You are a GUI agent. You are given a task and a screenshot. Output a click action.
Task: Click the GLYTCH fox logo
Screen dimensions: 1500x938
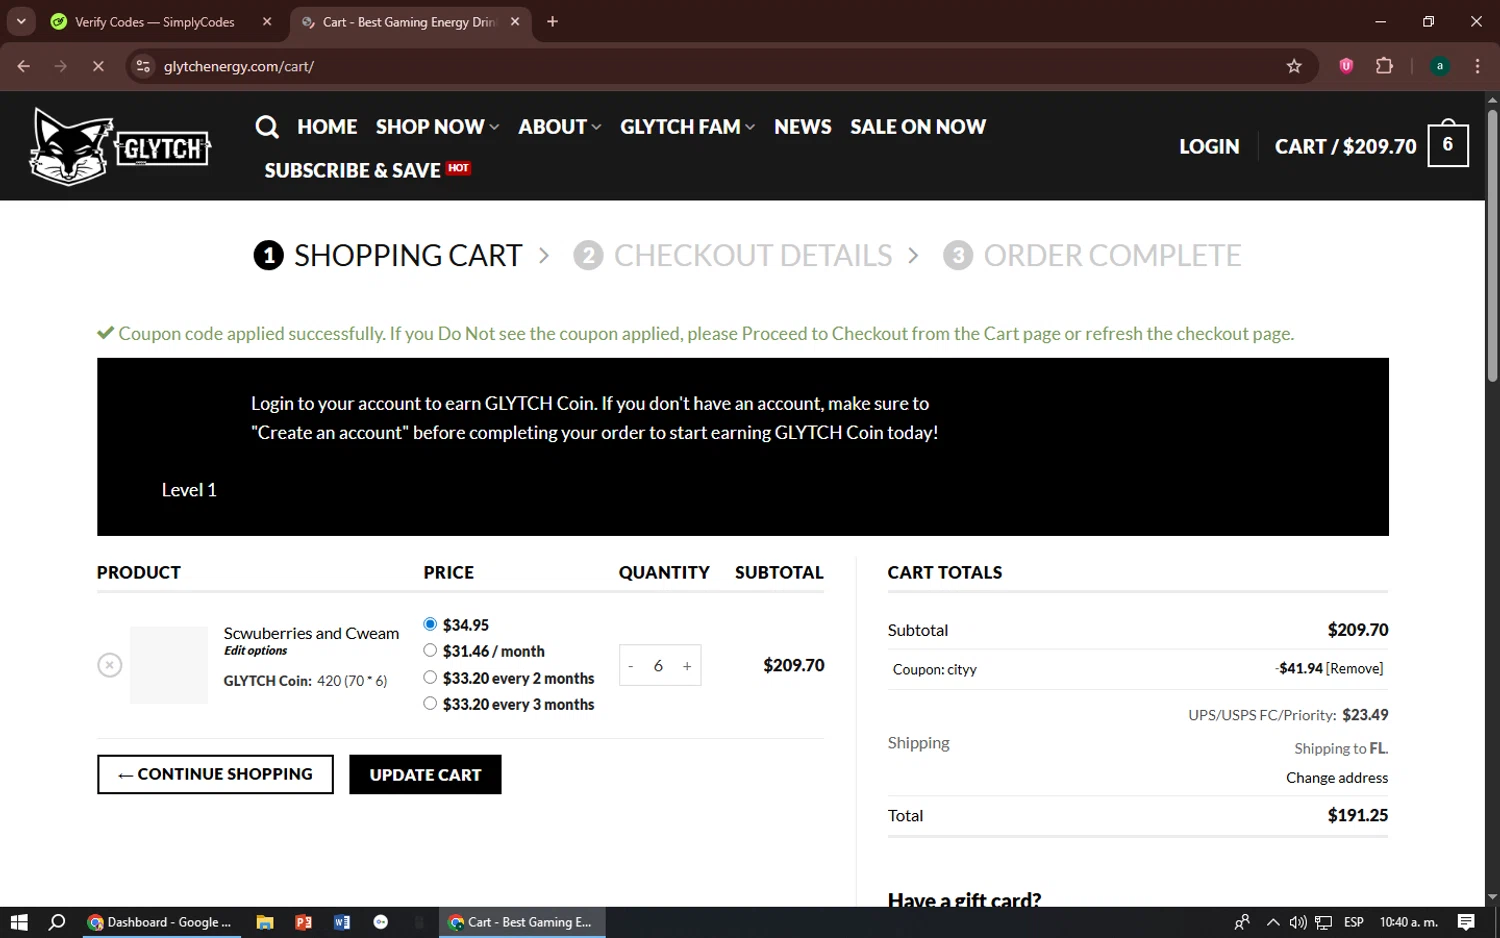pos(120,146)
